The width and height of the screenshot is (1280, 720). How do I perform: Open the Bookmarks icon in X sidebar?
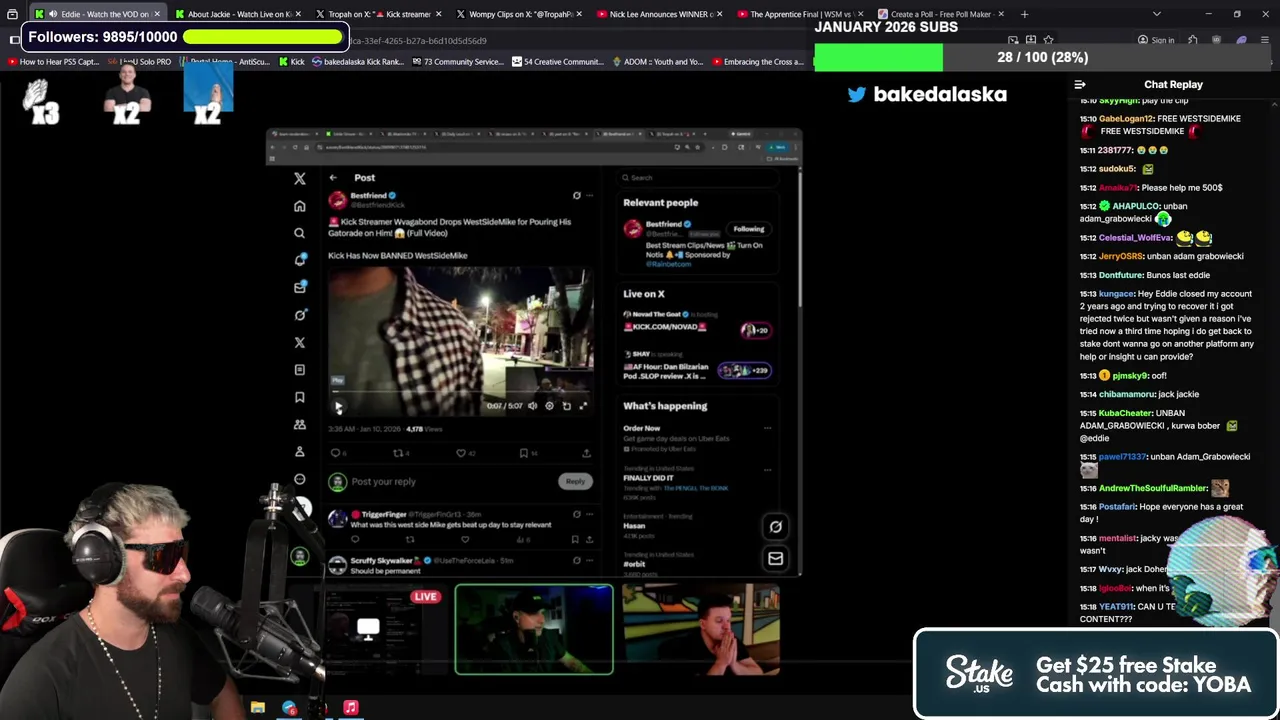coord(299,397)
